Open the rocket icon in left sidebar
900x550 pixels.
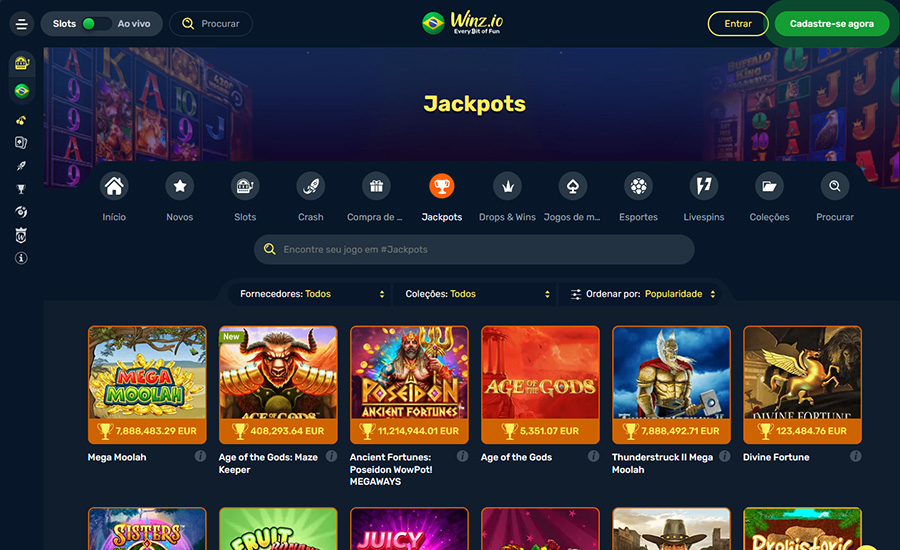pos(21,166)
